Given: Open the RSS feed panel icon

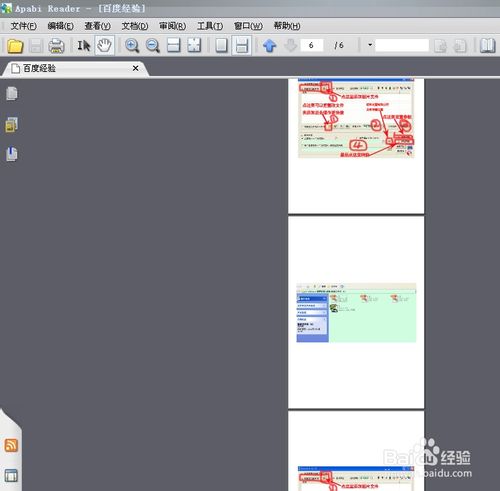Looking at the screenshot, I should [11, 445].
